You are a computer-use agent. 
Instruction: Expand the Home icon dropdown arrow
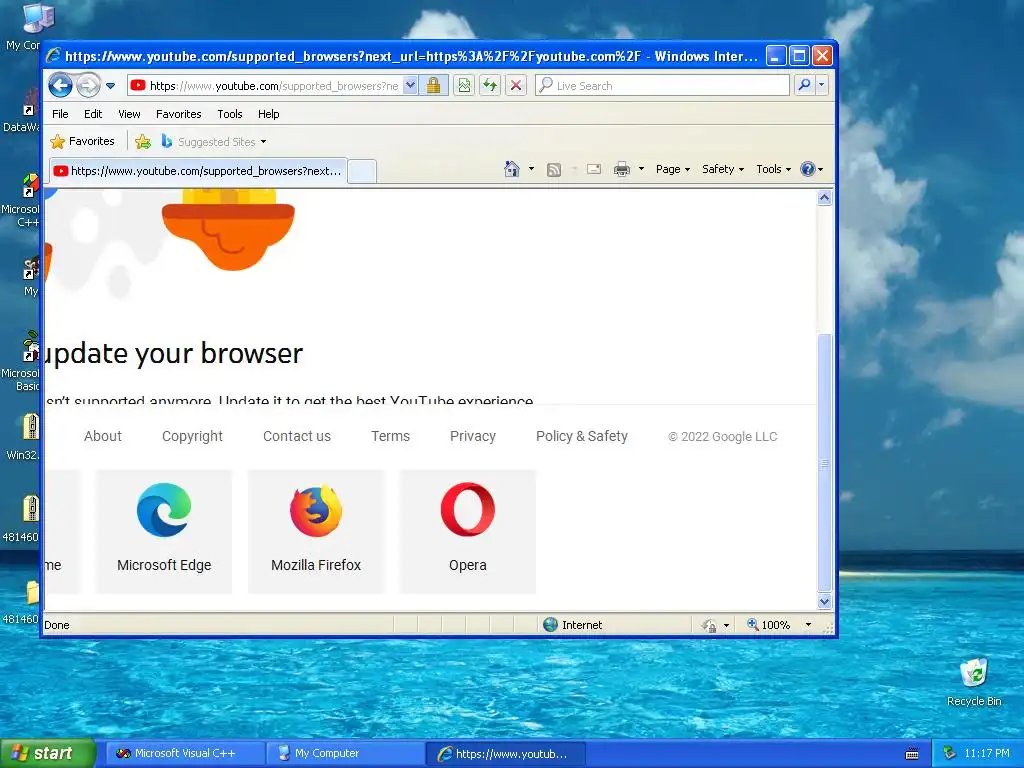point(531,169)
